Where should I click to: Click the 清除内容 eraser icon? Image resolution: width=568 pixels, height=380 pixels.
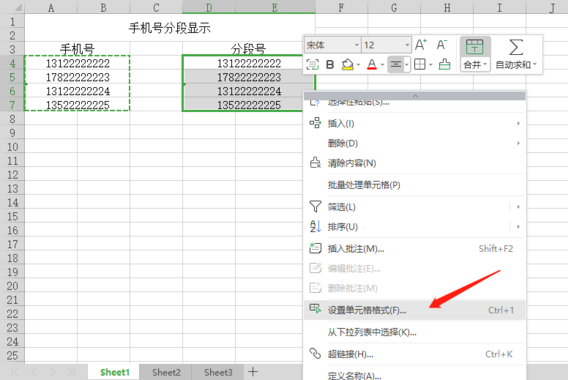click(x=315, y=163)
